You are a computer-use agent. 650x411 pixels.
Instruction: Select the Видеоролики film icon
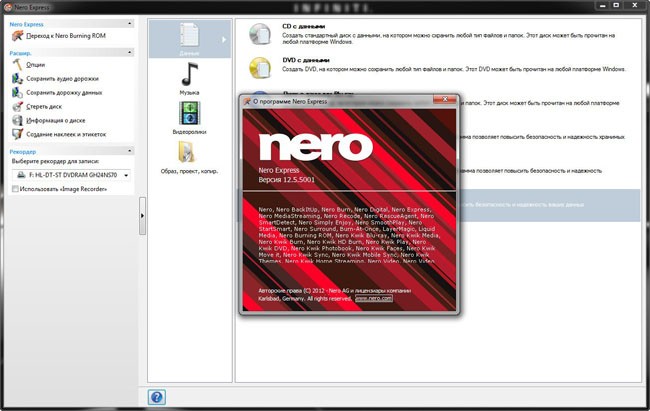tap(189, 113)
